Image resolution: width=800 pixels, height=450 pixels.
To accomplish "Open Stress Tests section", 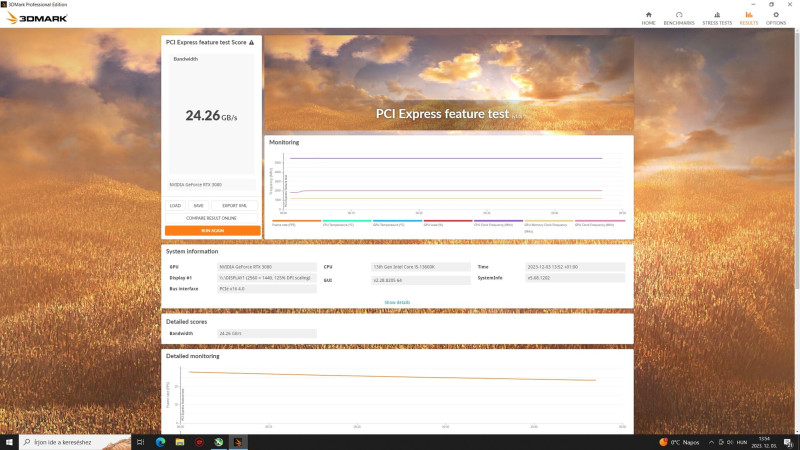I will pyautogui.click(x=717, y=18).
